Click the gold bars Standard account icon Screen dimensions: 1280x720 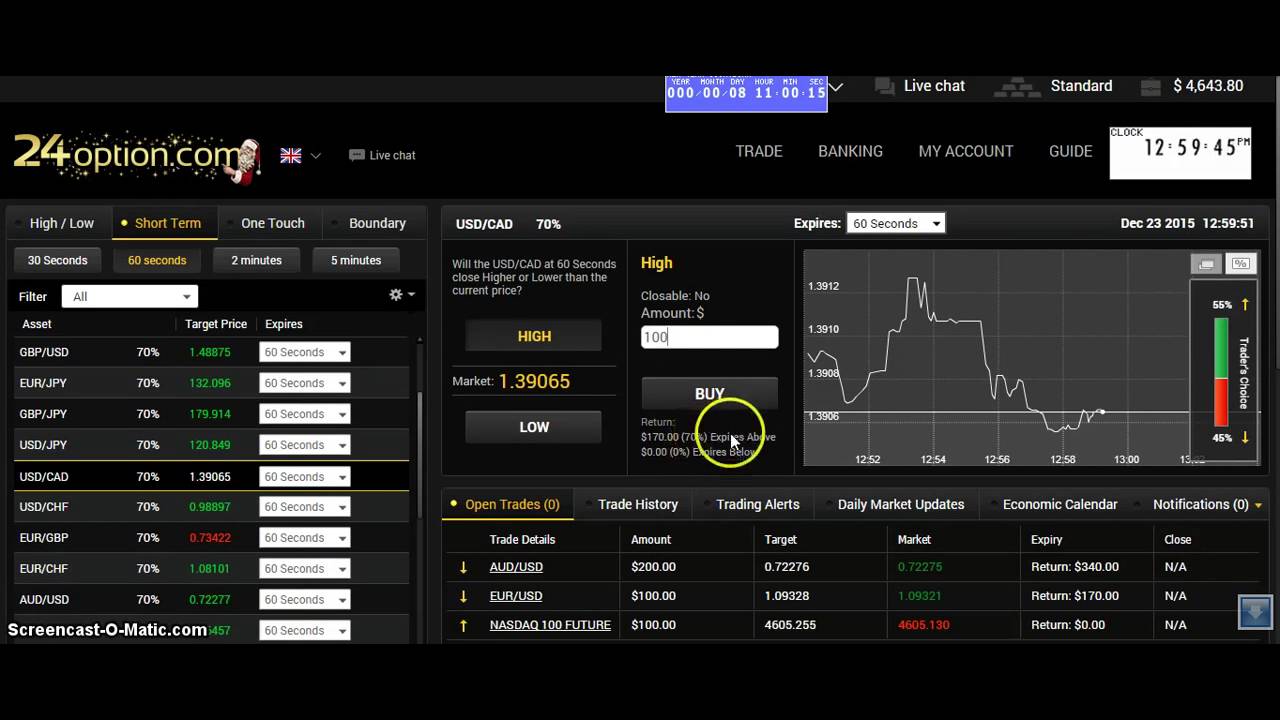click(1016, 87)
